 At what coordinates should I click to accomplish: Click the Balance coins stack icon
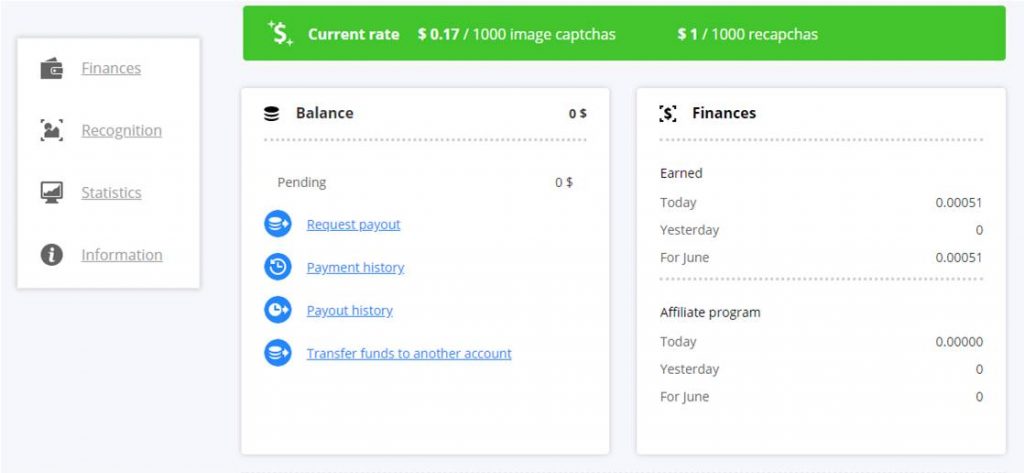click(271, 114)
